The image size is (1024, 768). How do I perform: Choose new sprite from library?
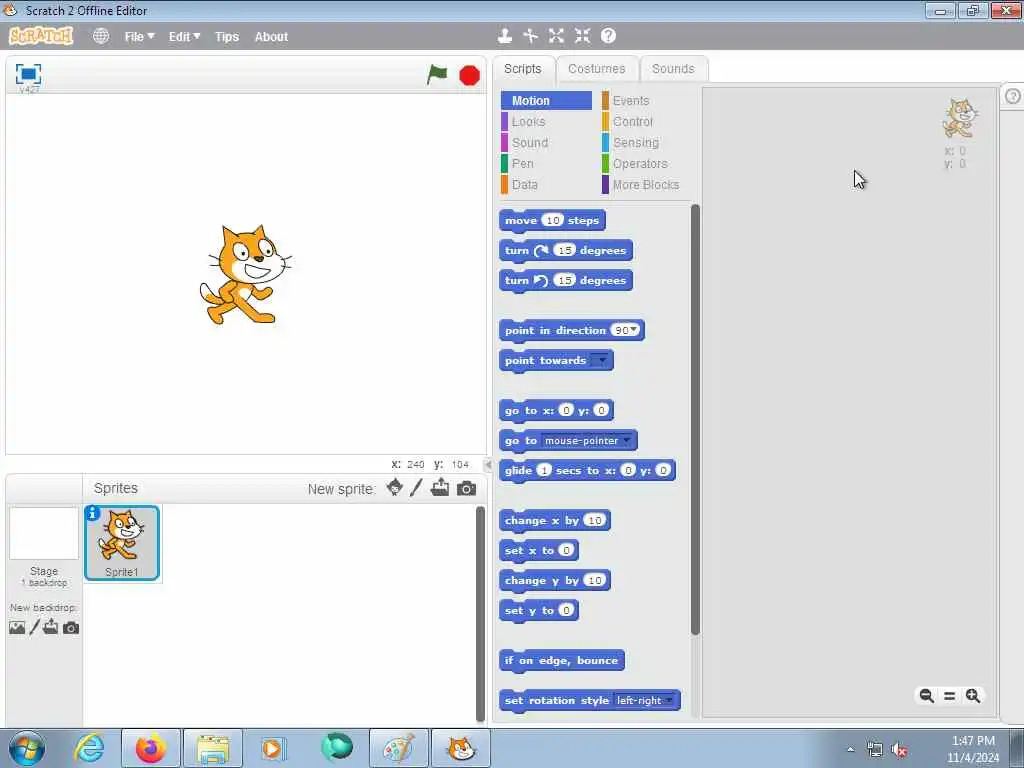pyautogui.click(x=394, y=487)
